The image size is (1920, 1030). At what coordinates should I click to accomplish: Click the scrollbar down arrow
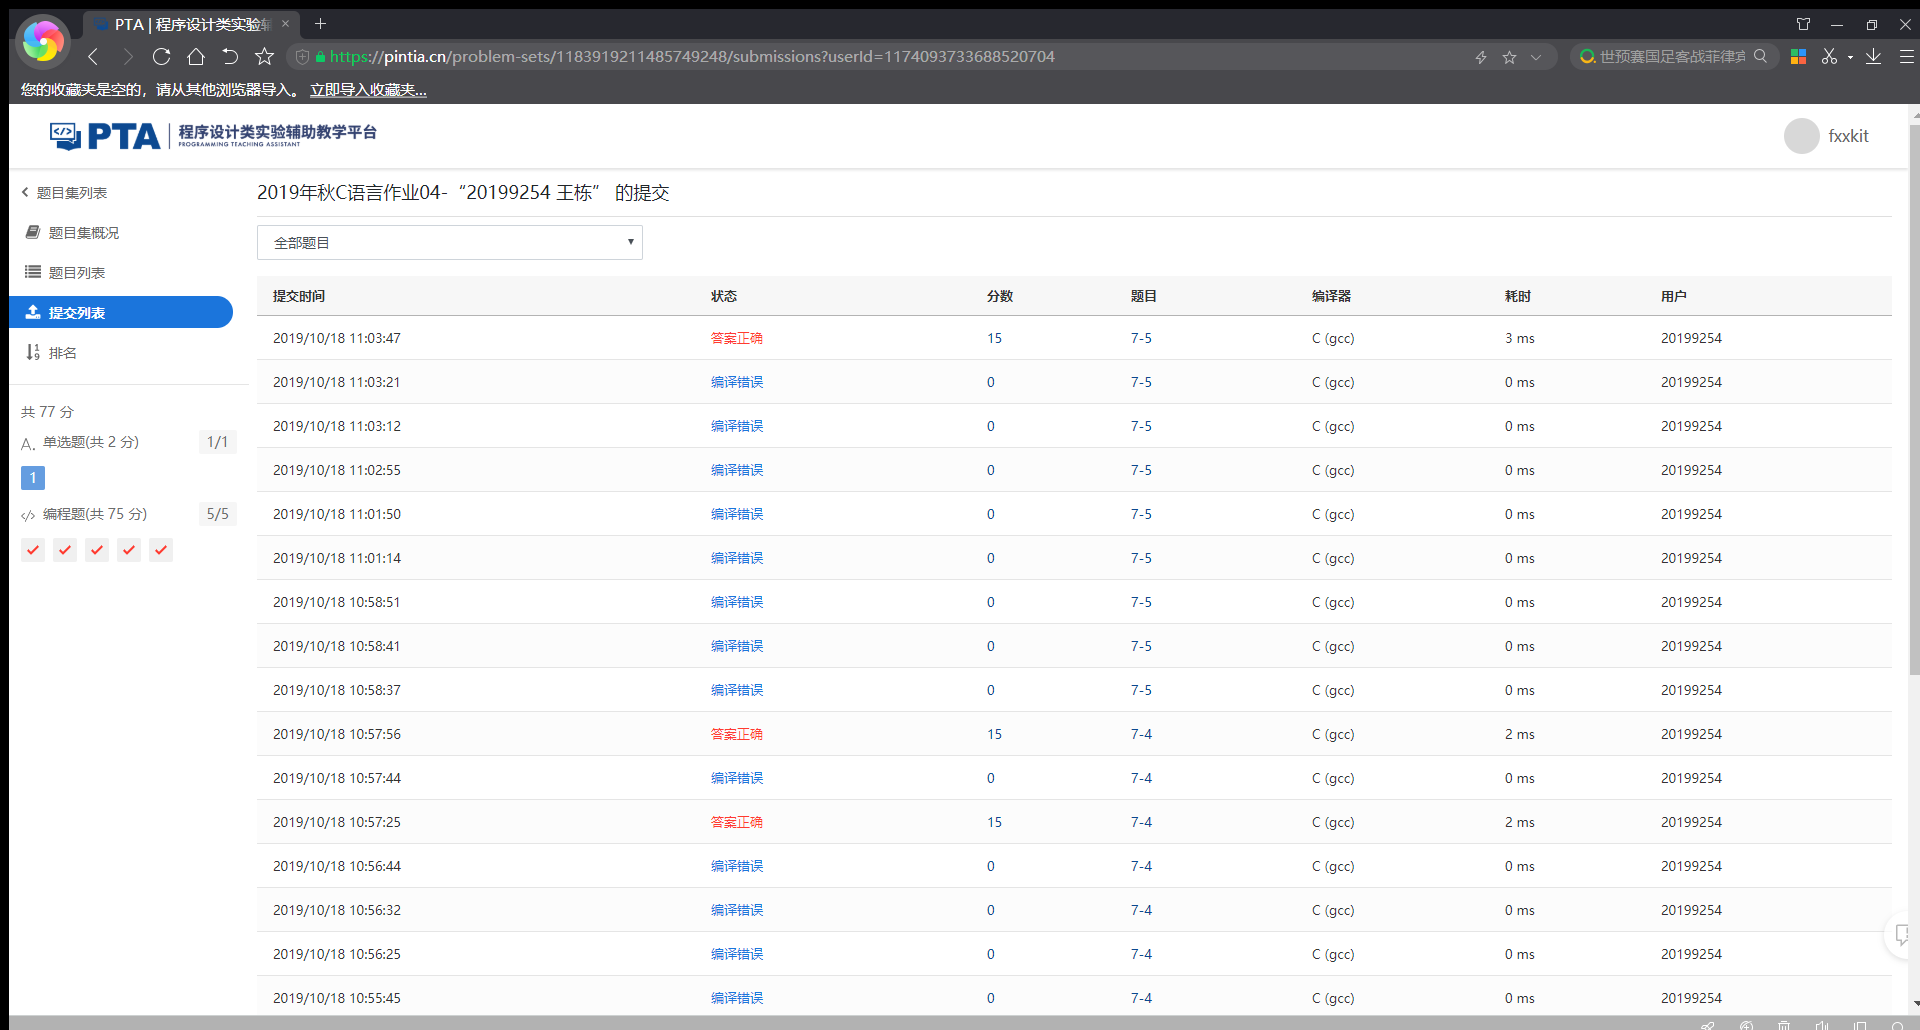[x=1914, y=1004]
